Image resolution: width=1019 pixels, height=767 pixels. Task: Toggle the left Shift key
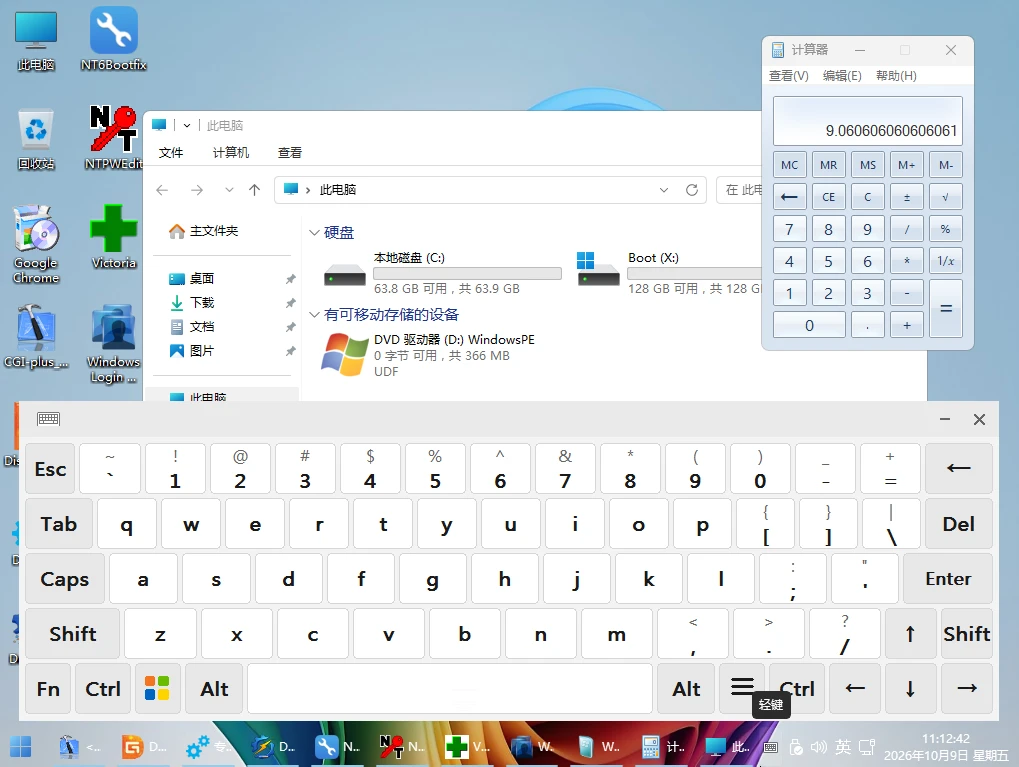pos(73,634)
